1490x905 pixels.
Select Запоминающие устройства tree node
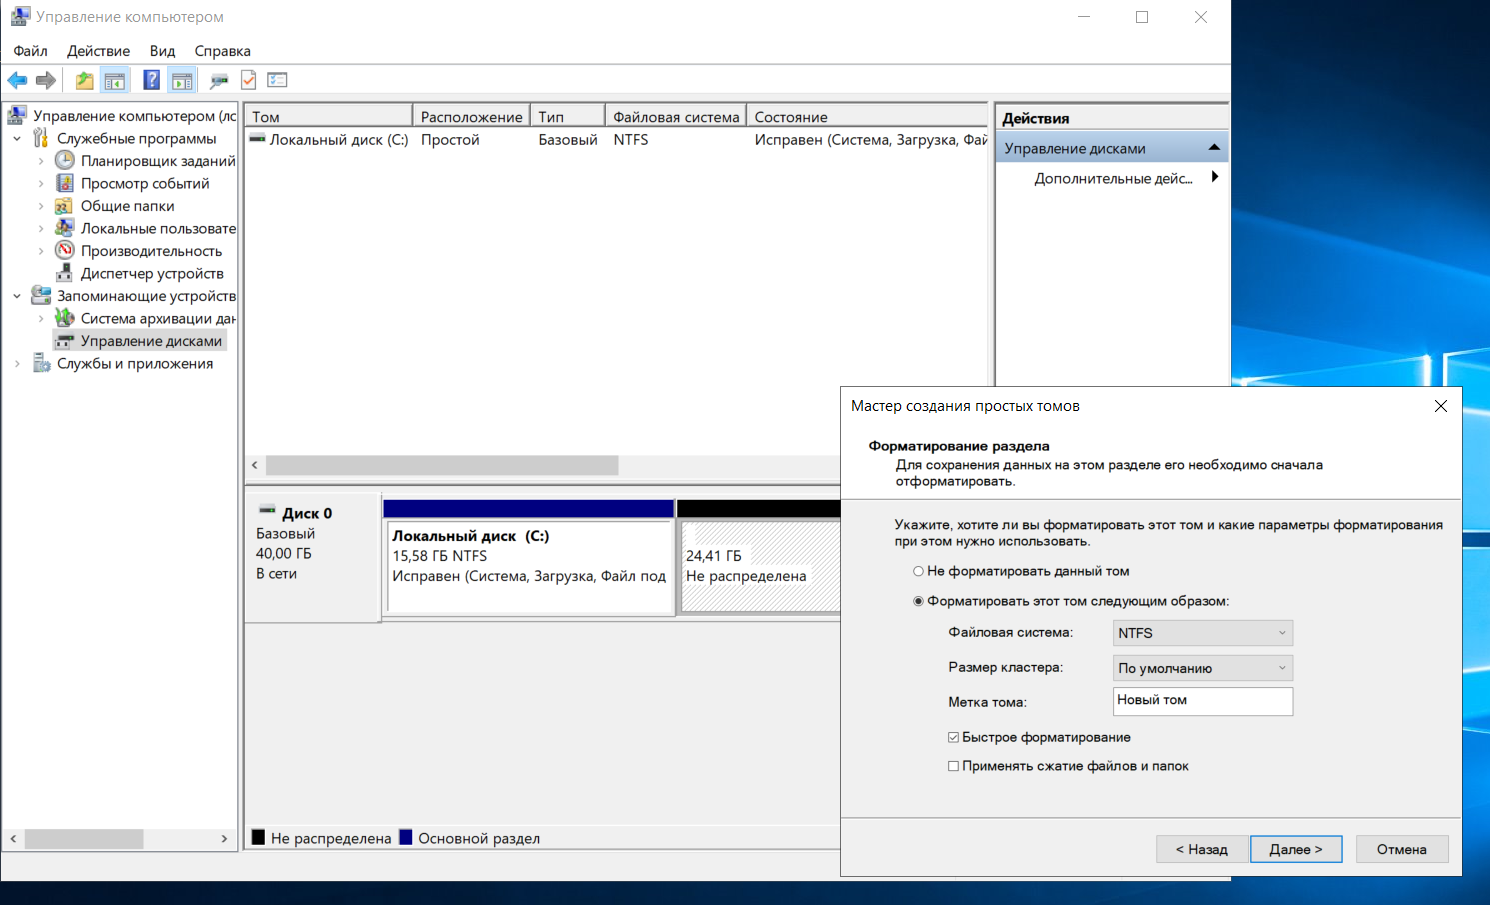[x=146, y=296]
